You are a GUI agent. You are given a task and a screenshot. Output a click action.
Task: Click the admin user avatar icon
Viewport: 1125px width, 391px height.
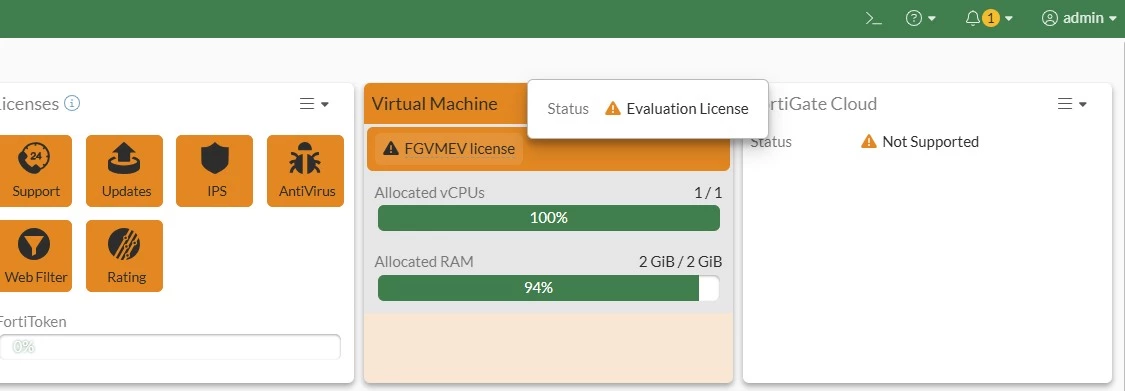pyautogui.click(x=1050, y=19)
